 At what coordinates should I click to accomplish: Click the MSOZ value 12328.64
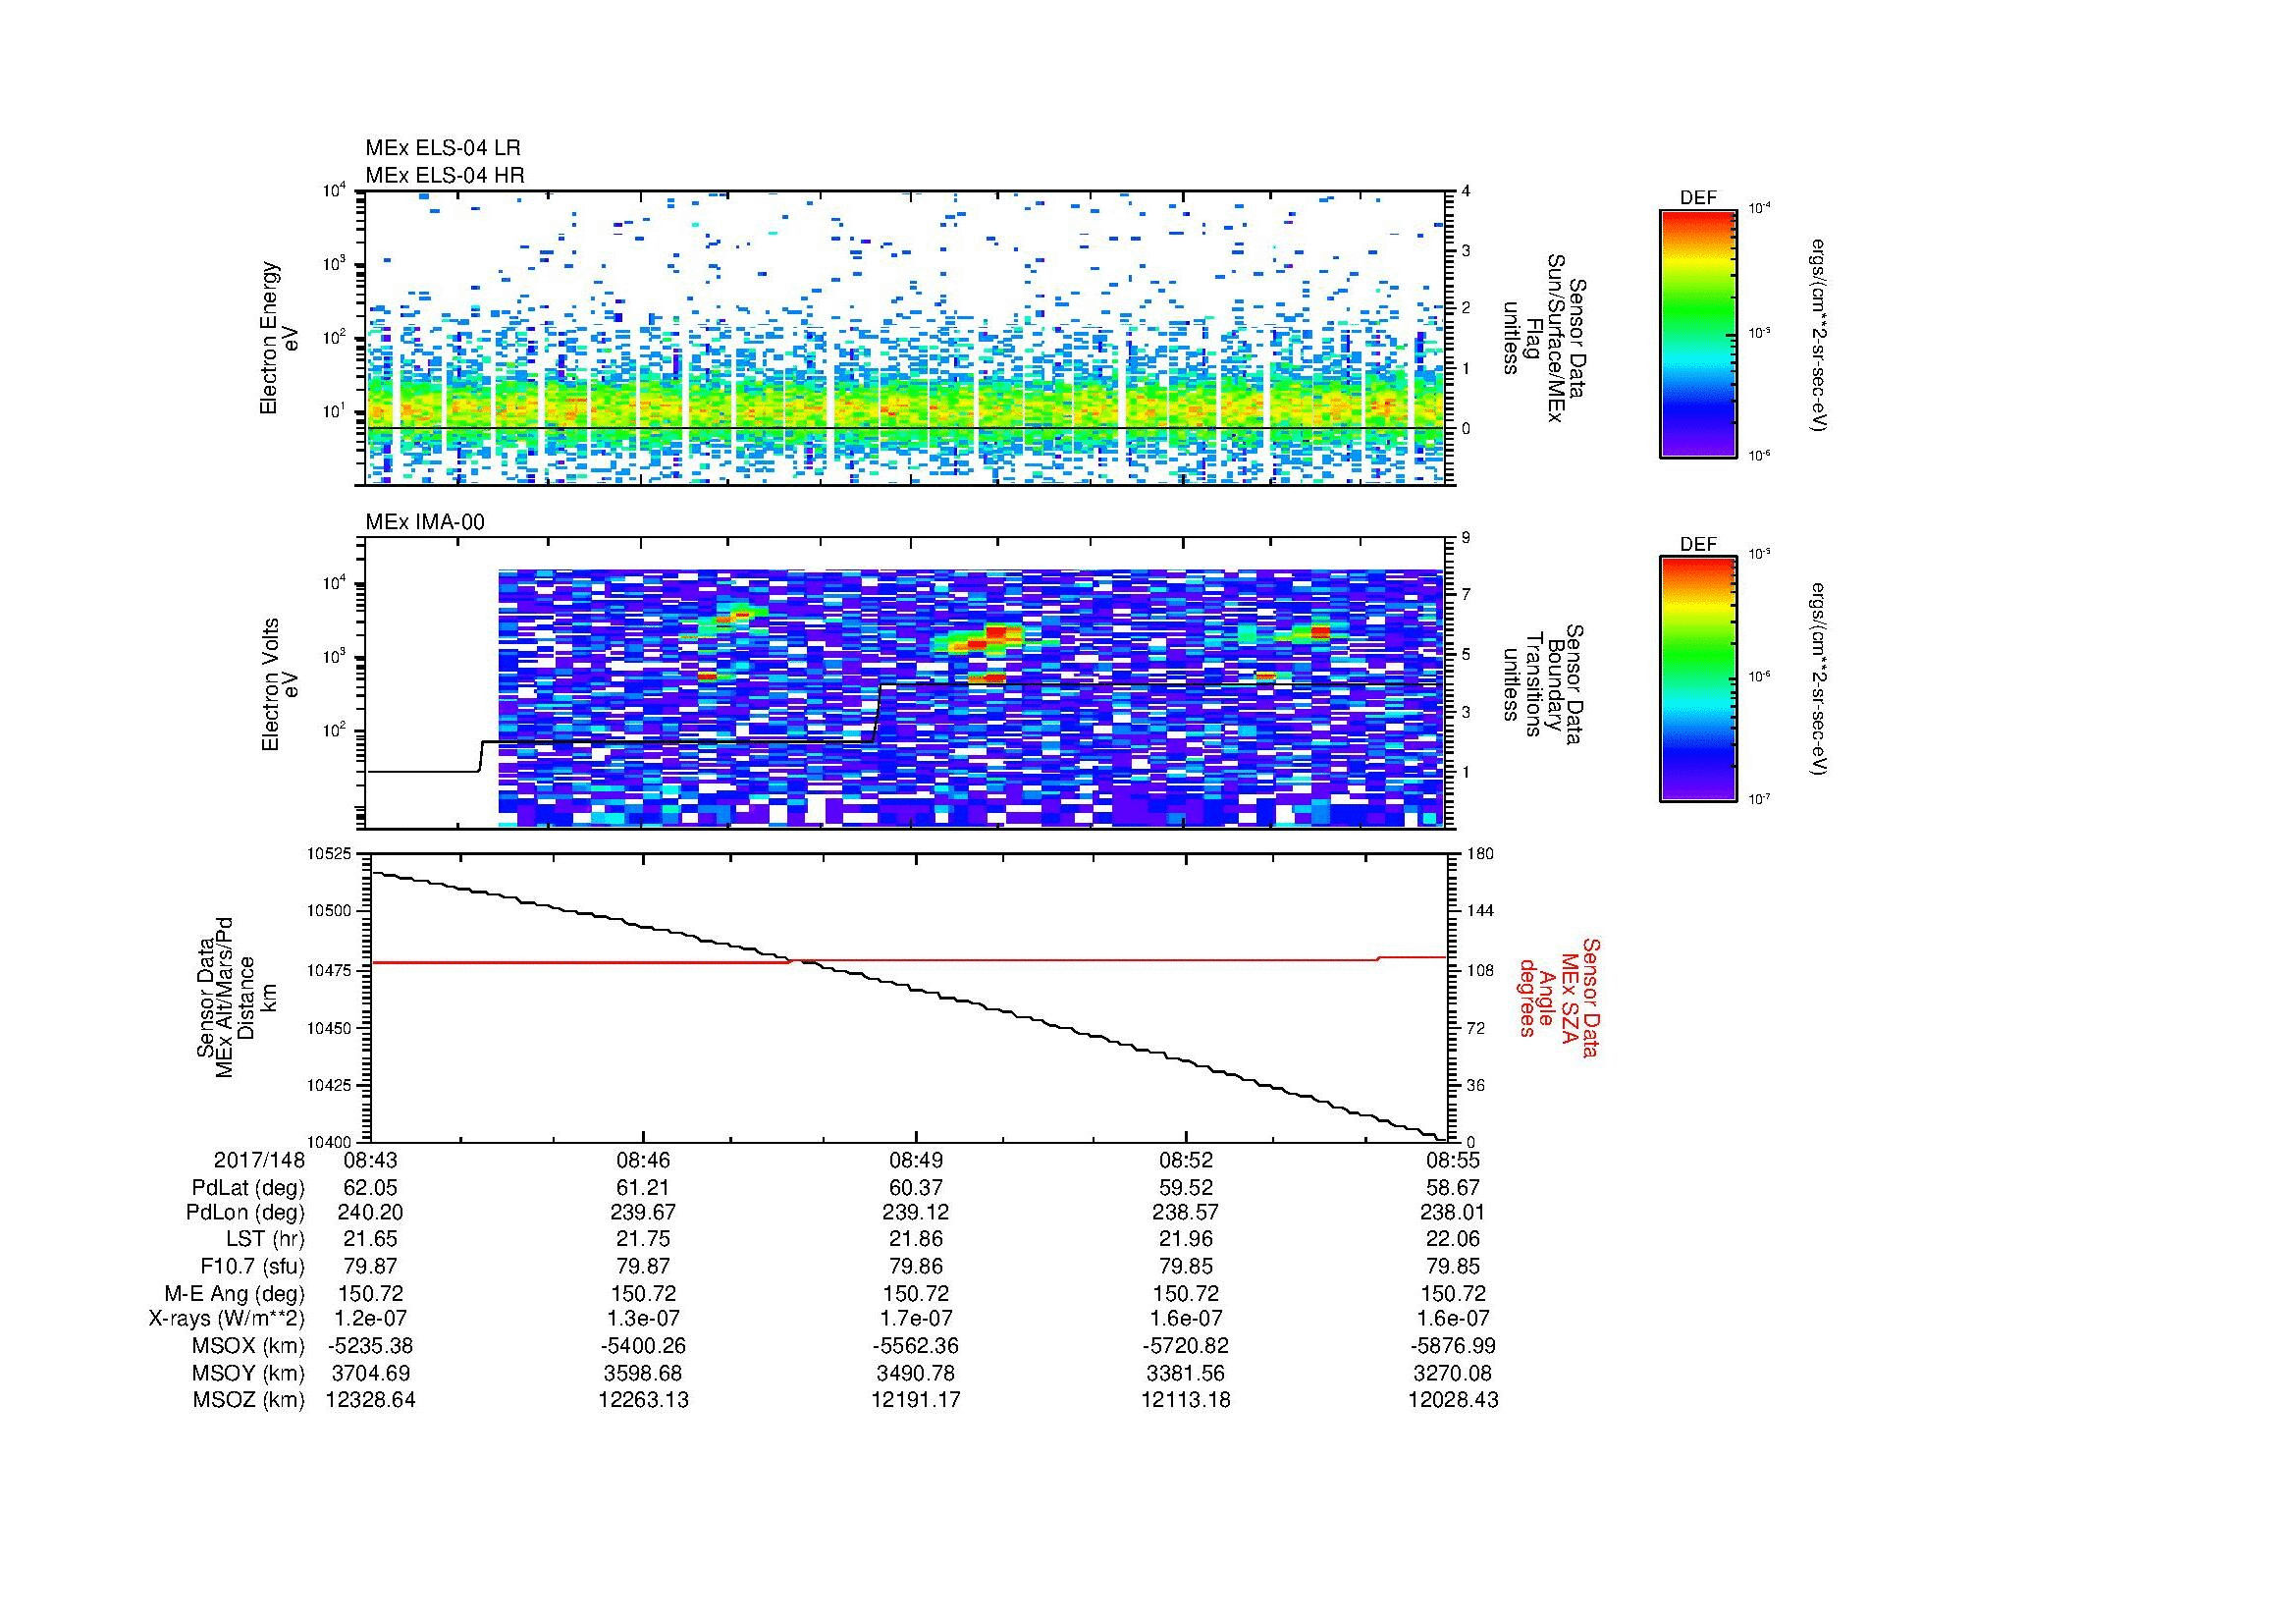pos(370,1400)
